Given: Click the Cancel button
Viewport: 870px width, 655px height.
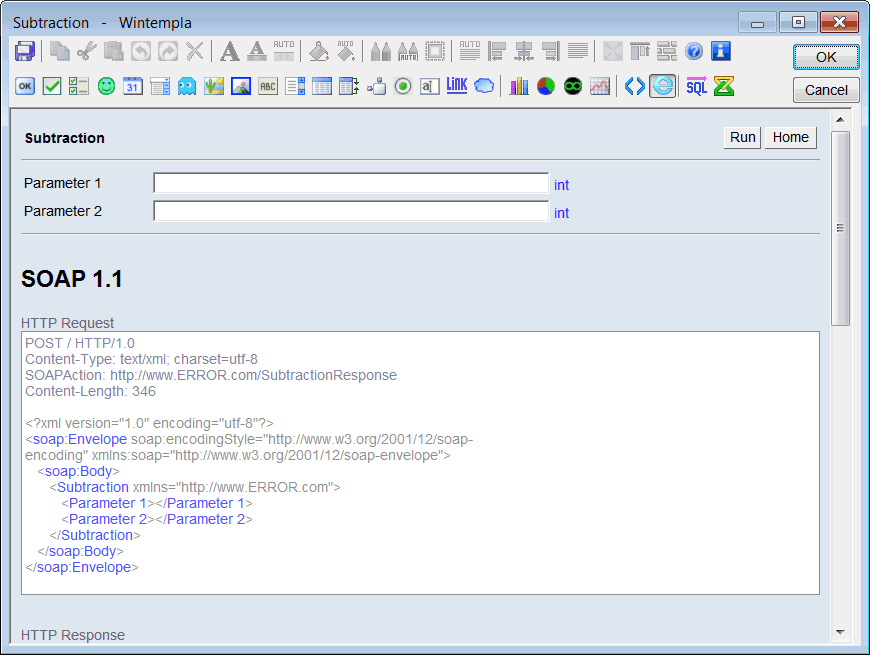Looking at the screenshot, I should [826, 90].
